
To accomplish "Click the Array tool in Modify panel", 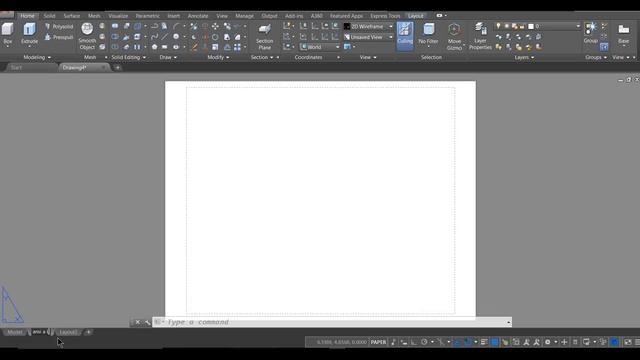I will tap(237, 47).
